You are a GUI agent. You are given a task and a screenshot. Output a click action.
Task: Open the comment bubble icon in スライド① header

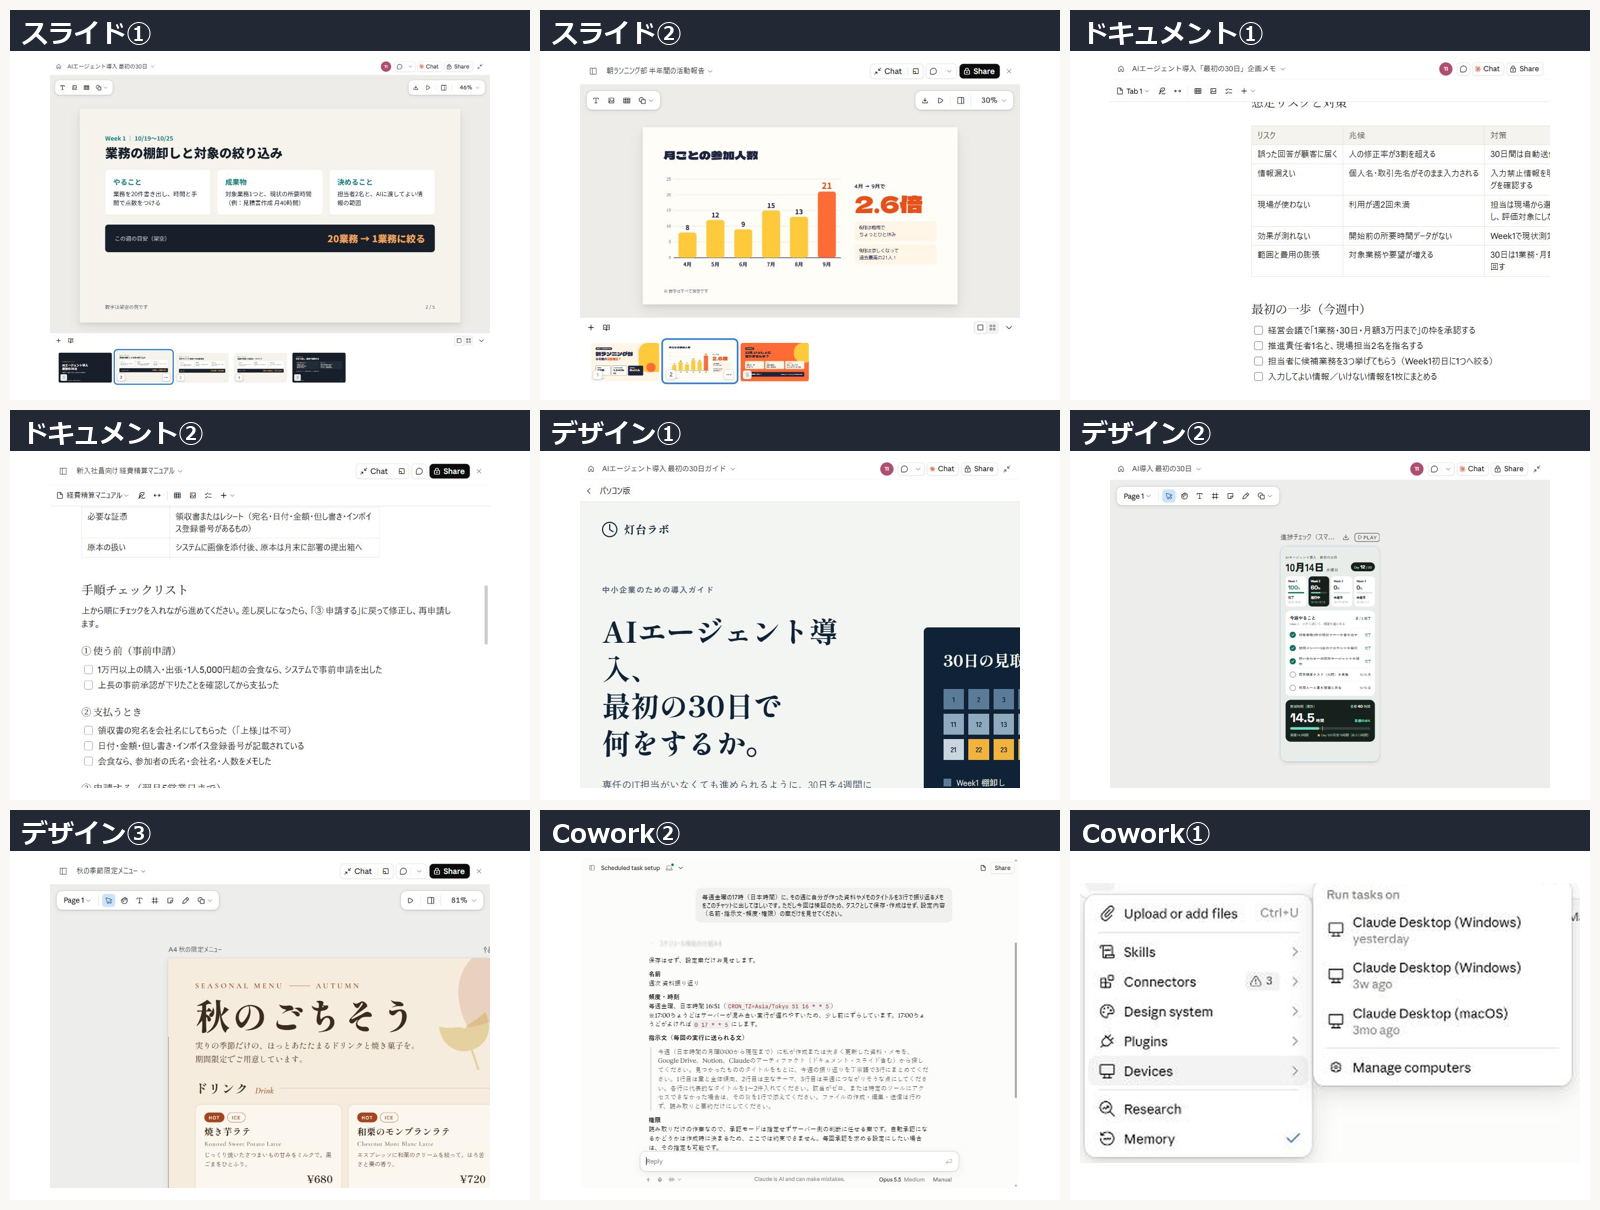click(x=399, y=67)
